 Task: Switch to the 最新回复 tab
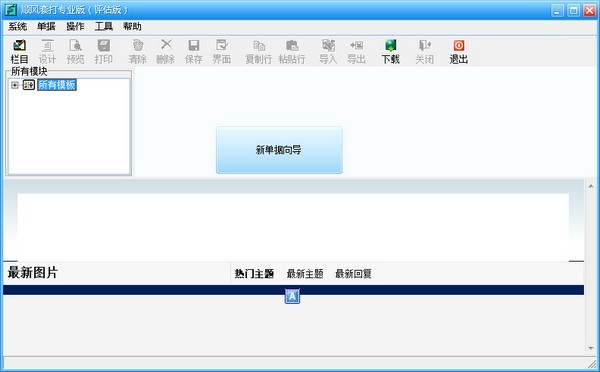(354, 274)
